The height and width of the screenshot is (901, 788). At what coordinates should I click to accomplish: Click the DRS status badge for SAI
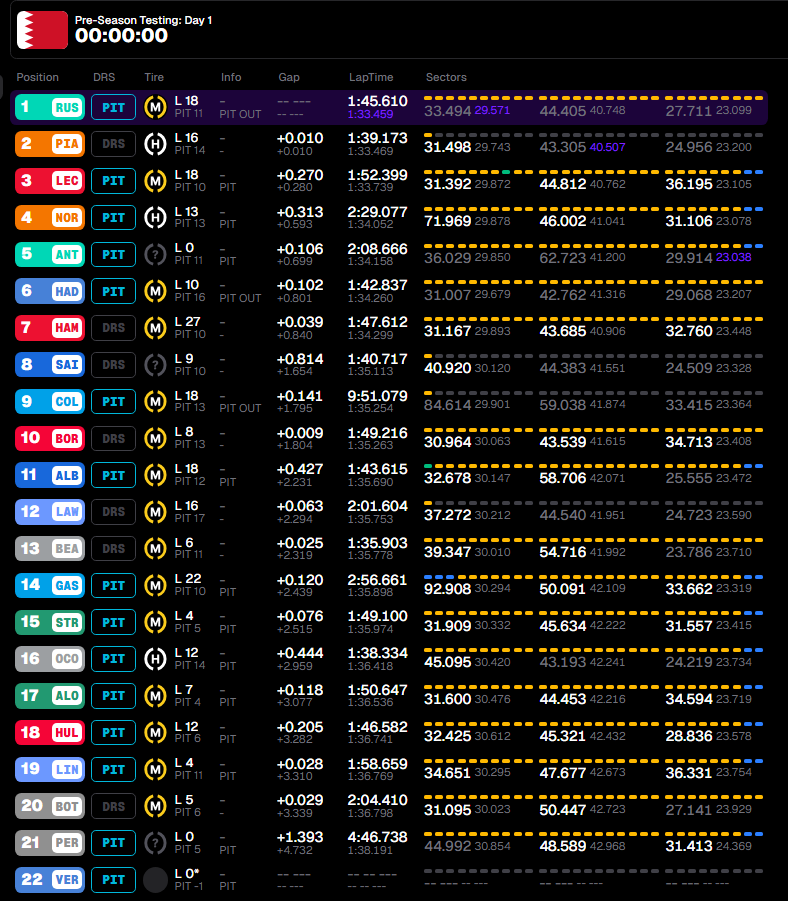coord(114,364)
